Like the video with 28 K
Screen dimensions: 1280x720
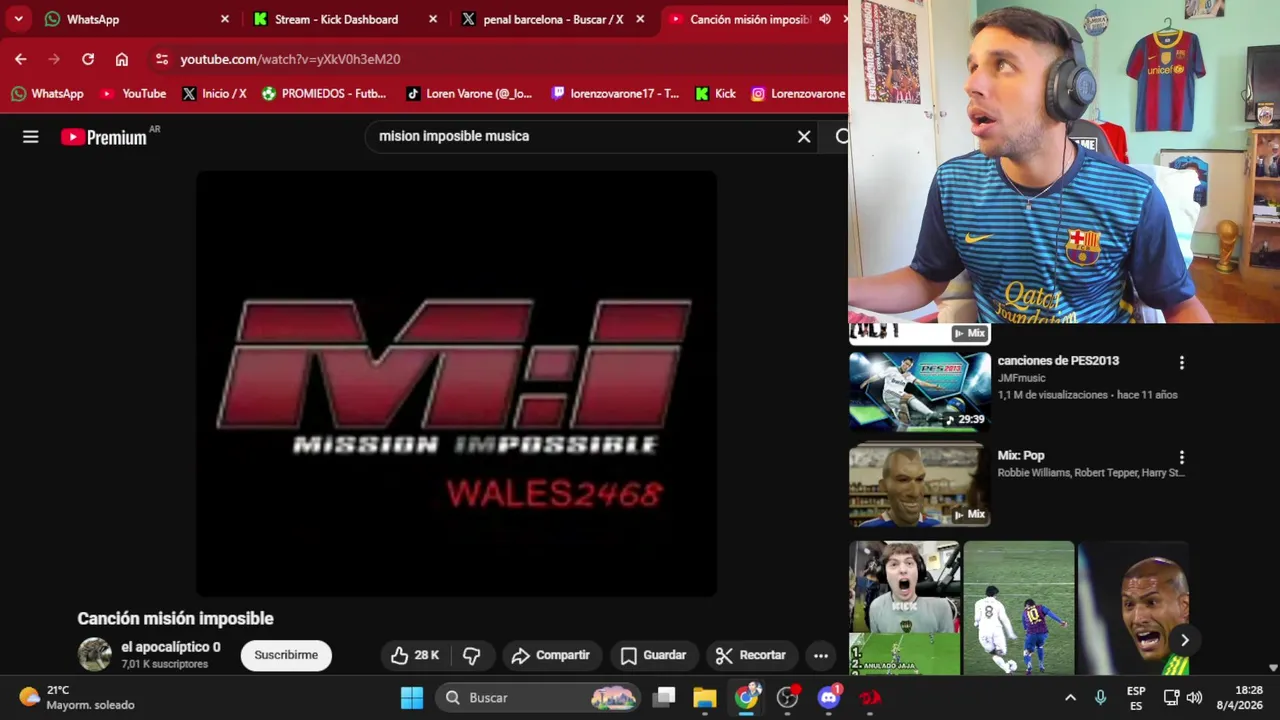pos(416,655)
